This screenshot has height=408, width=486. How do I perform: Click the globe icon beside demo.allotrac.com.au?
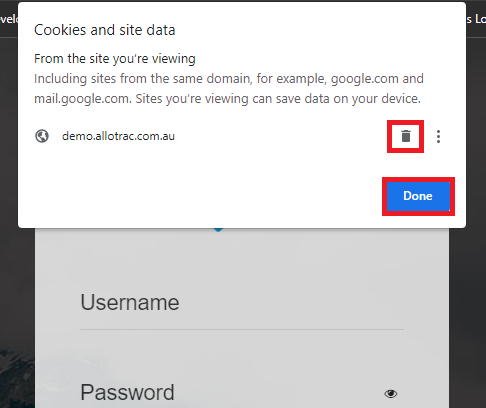(x=42, y=136)
